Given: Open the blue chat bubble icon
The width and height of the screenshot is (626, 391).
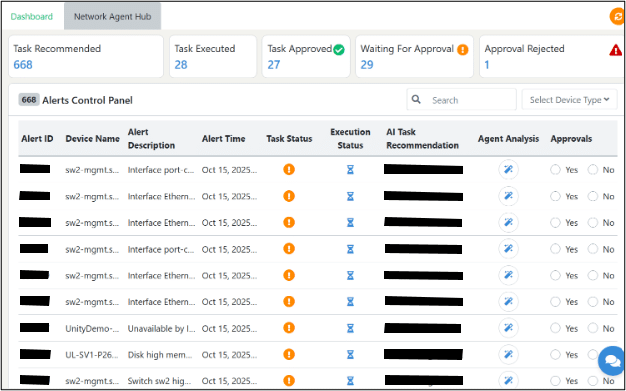Looking at the screenshot, I should (x=612, y=361).
